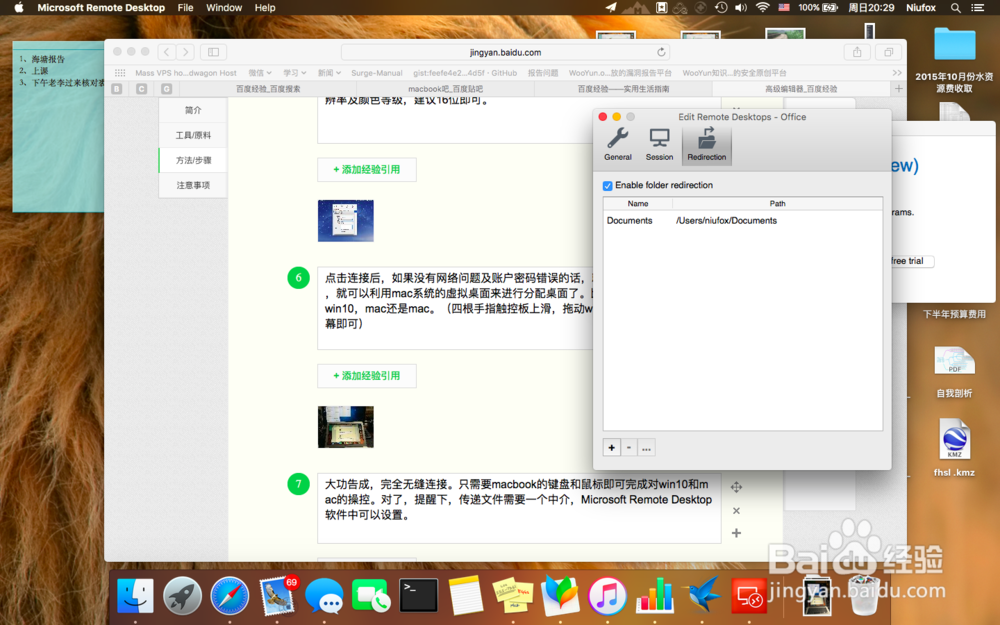Click the Safari address bar

pos(505,52)
